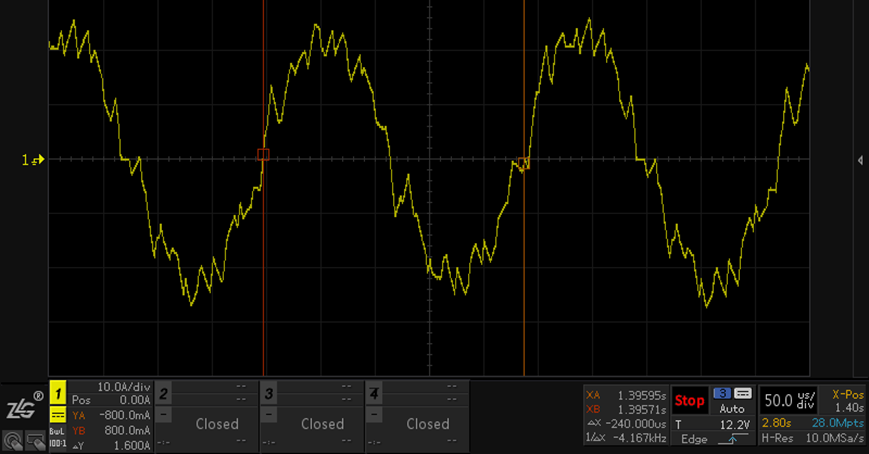
Task: Select the yellow channel 1 button
Action: [x=58, y=394]
